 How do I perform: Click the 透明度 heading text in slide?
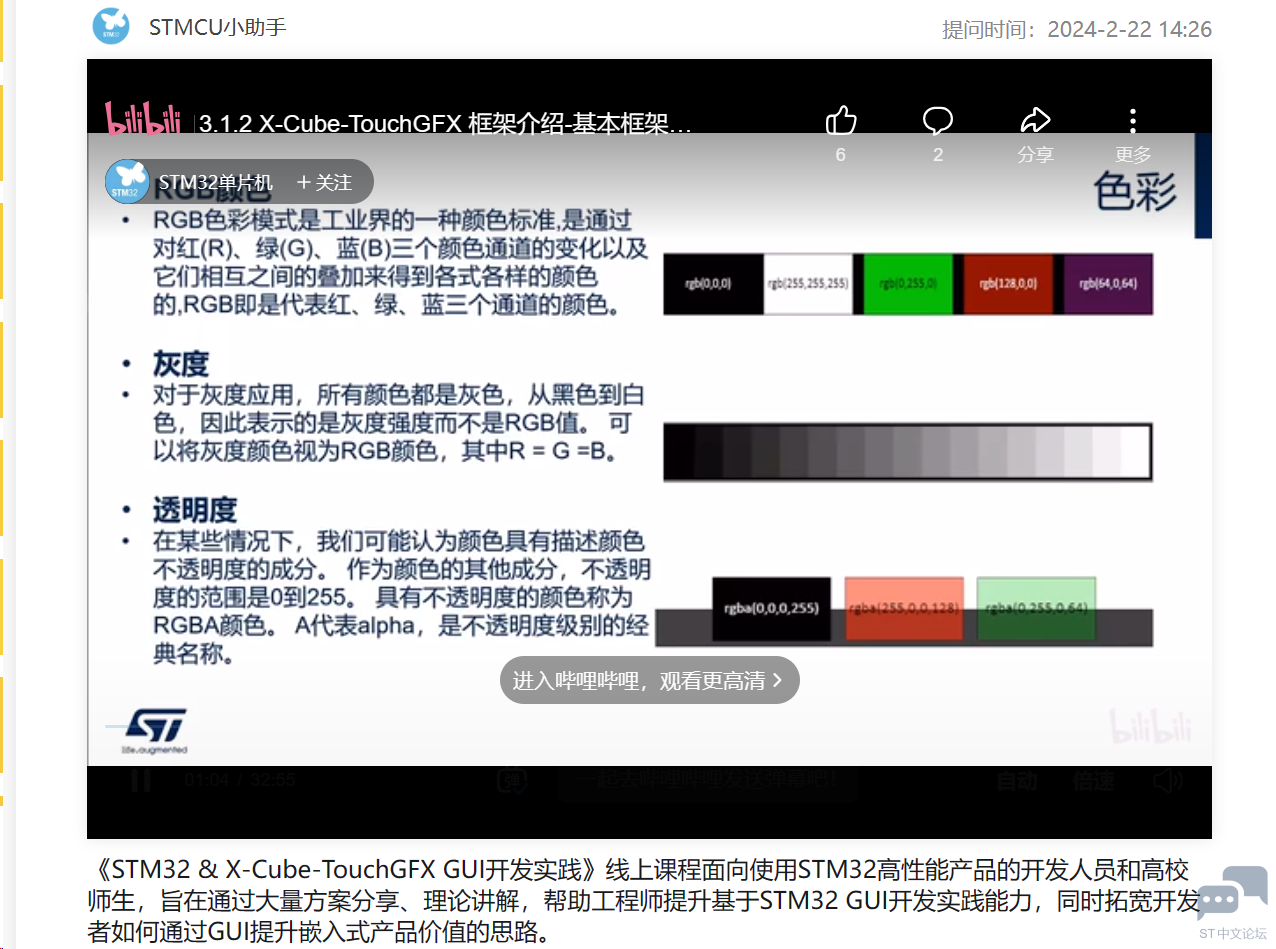195,510
